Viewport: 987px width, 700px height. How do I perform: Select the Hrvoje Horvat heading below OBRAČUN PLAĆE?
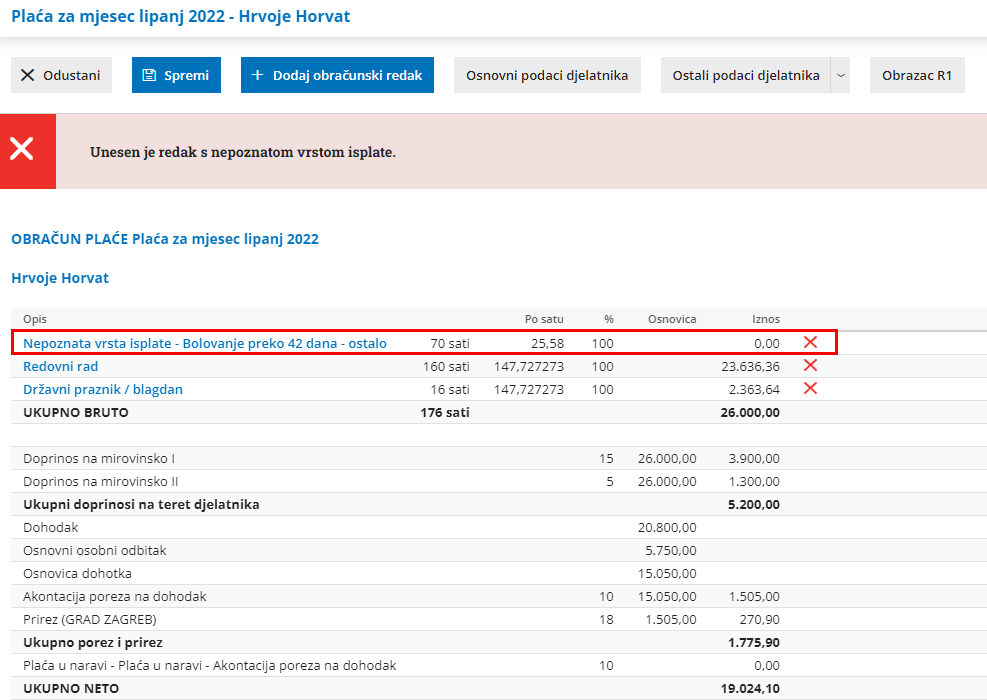click(60, 278)
